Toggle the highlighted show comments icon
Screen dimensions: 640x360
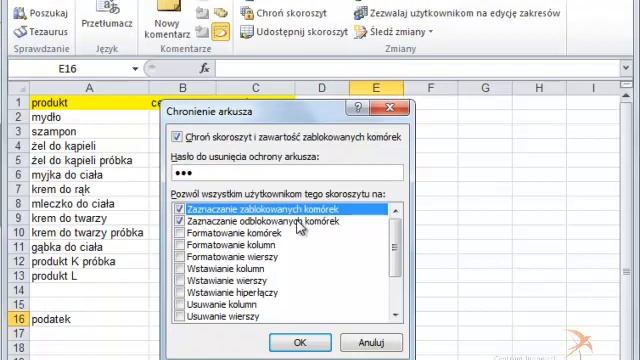click(x=220, y=32)
